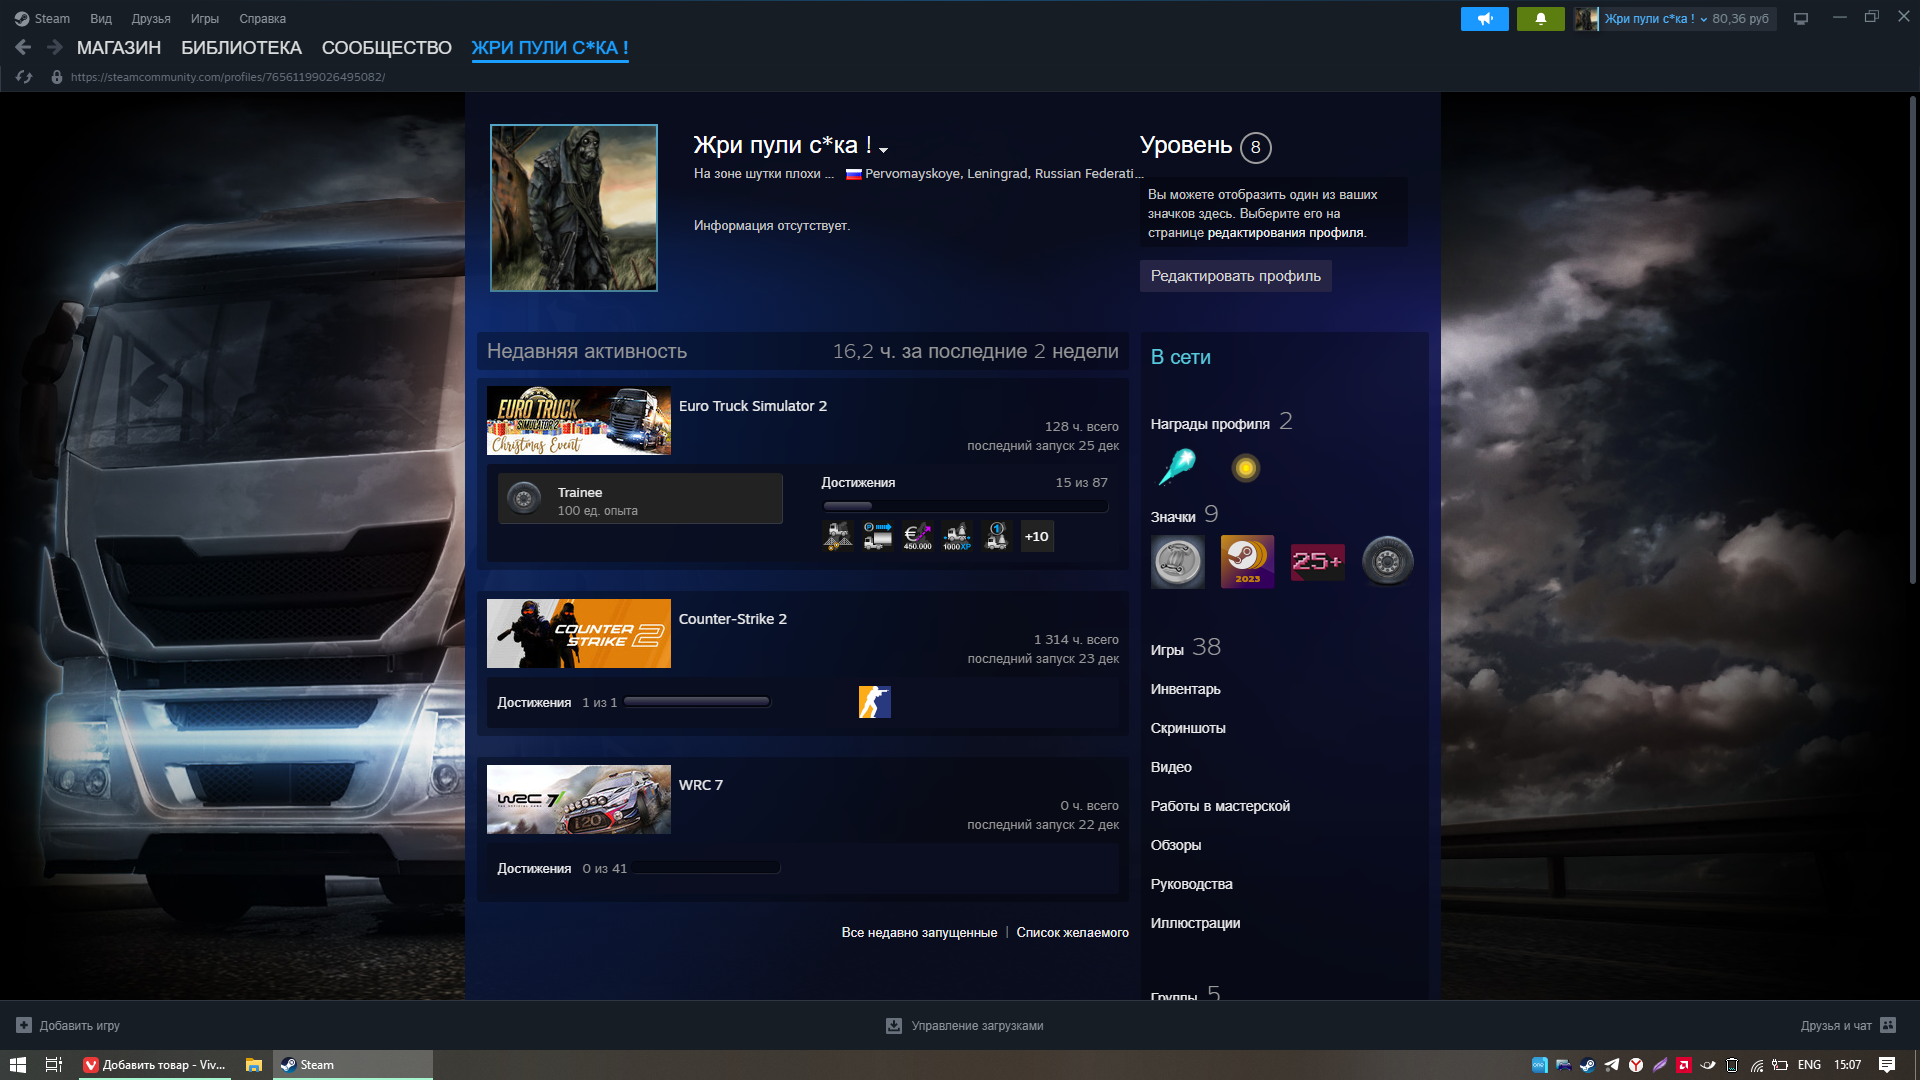Open ЖРИ ПУЛИ С*КА ! profile tab
The image size is (1920, 1080).
(x=550, y=48)
